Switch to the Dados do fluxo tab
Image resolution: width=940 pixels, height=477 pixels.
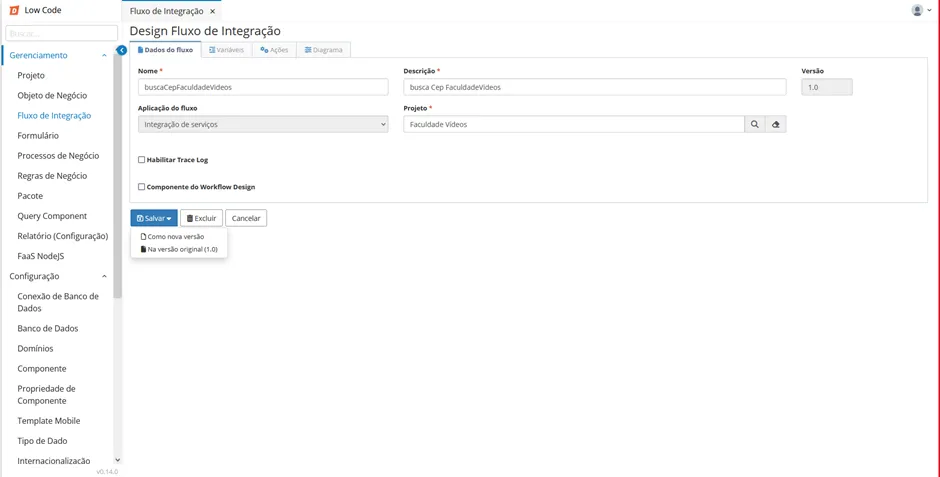[x=165, y=50]
